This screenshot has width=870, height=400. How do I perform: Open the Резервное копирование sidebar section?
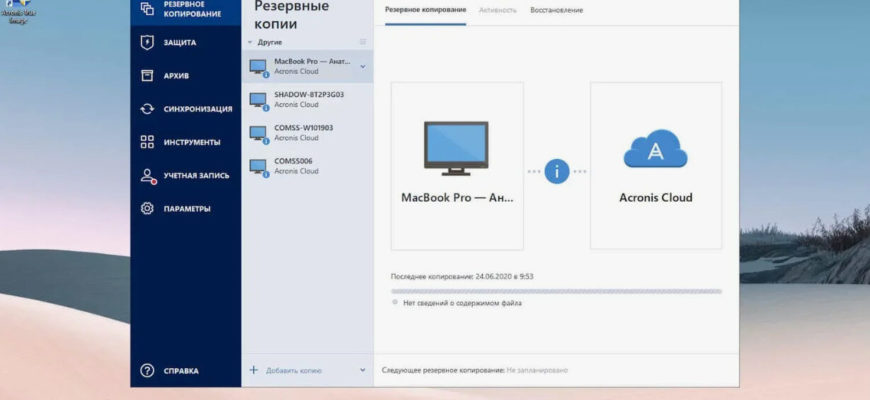pyautogui.click(x=185, y=10)
